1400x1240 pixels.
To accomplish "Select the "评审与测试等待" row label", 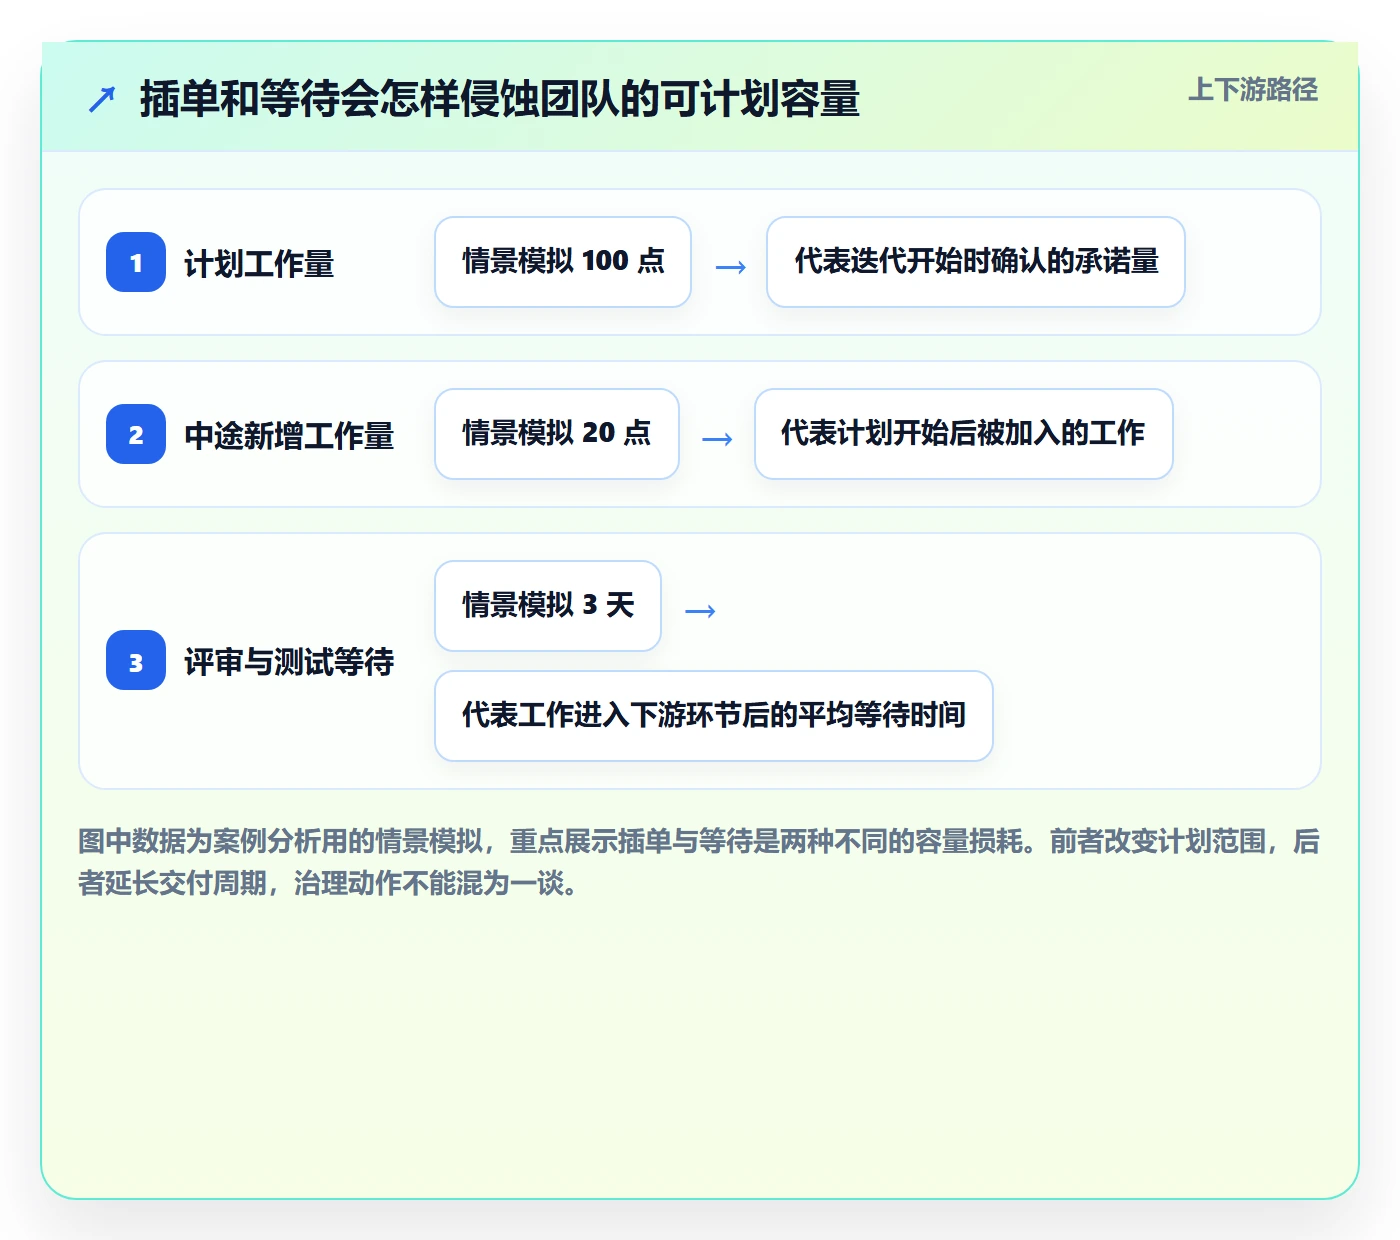I will [289, 662].
